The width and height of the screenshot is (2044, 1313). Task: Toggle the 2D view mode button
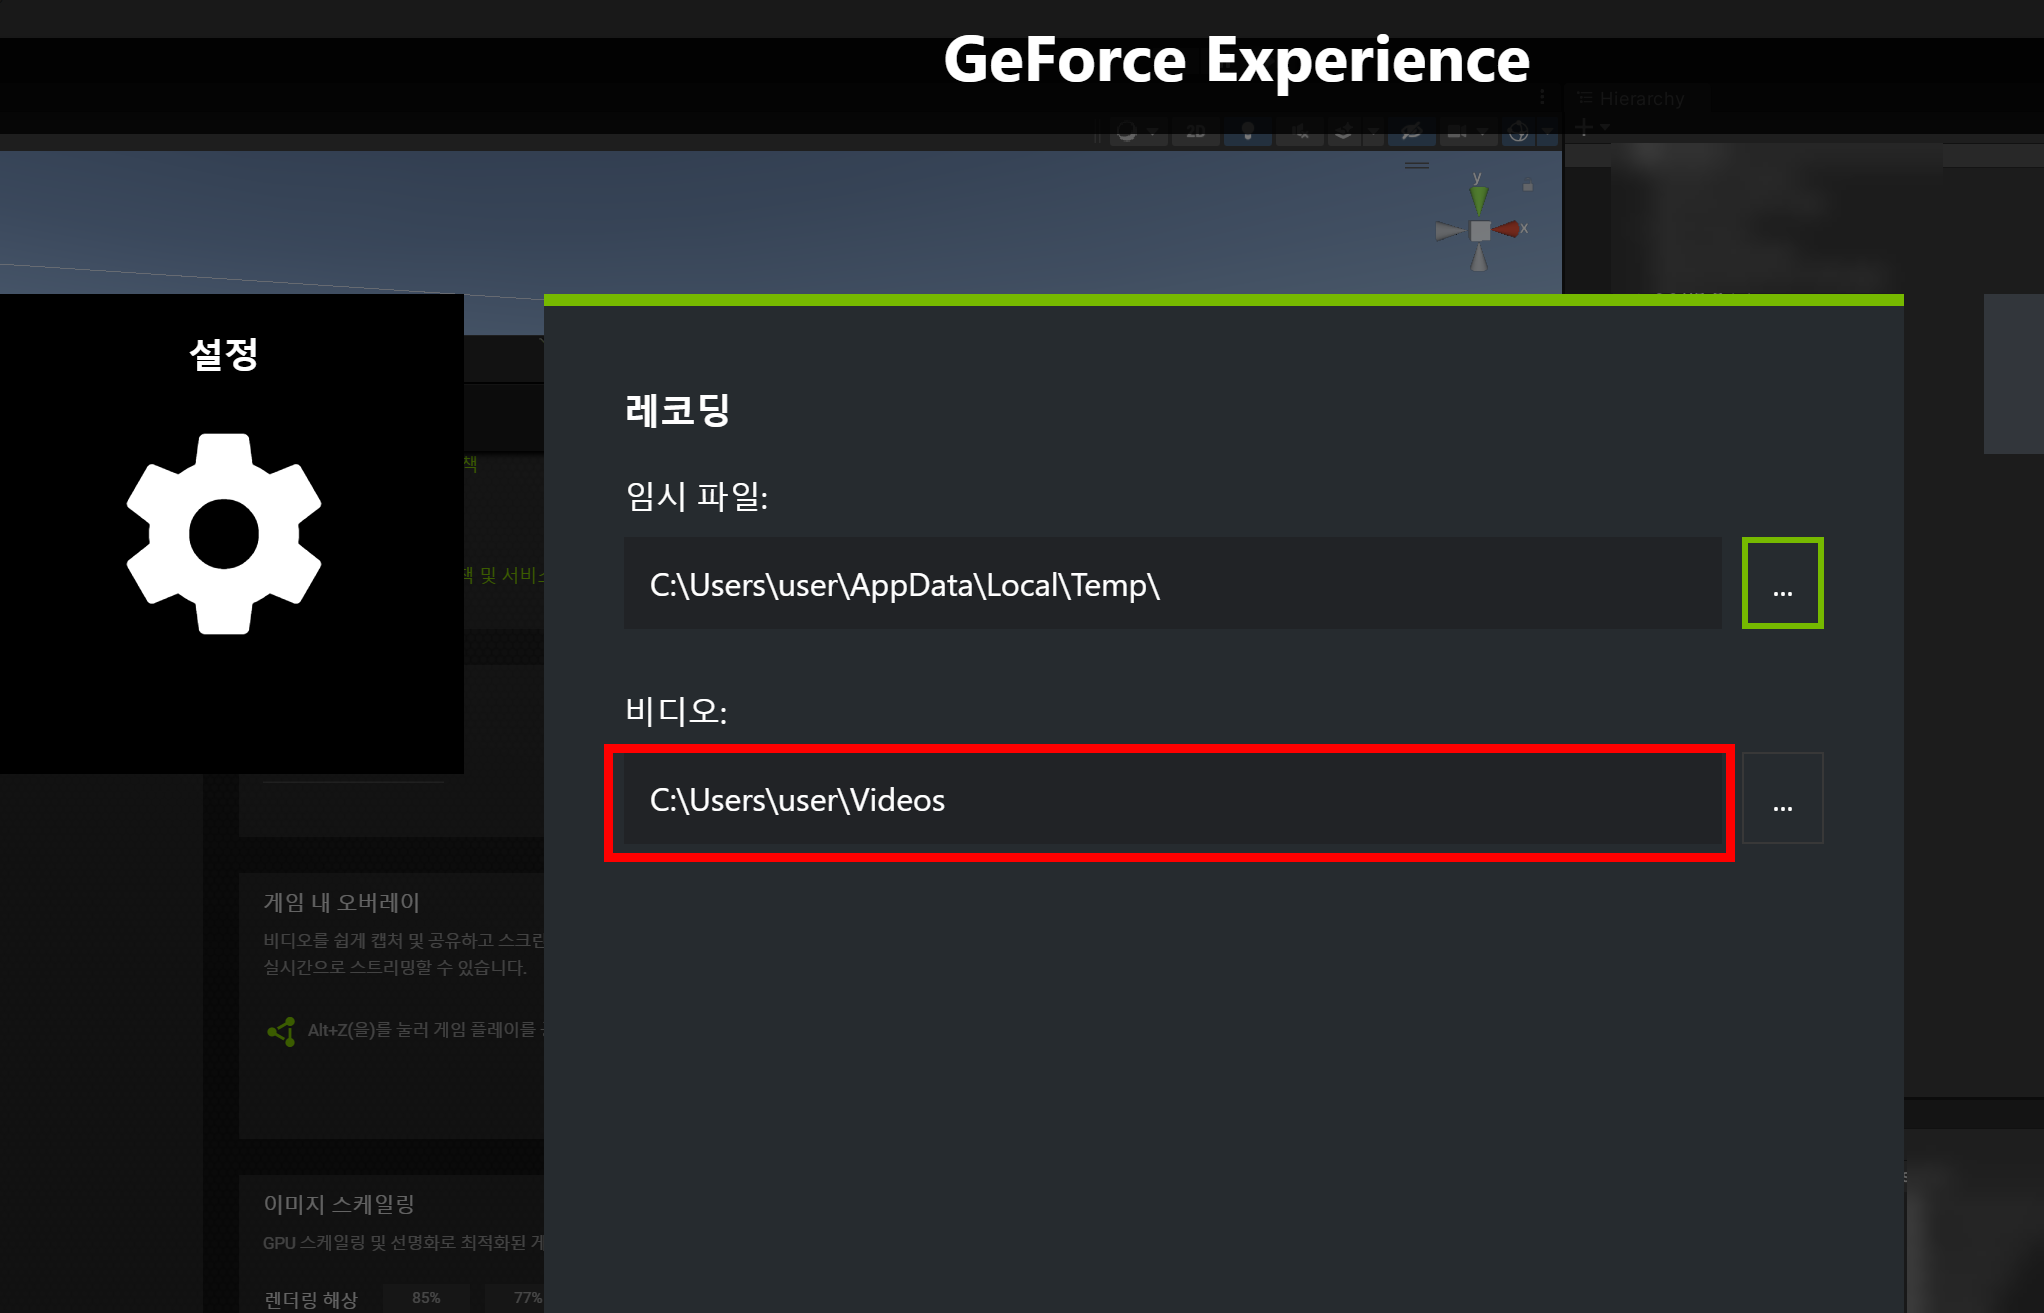(x=1196, y=132)
